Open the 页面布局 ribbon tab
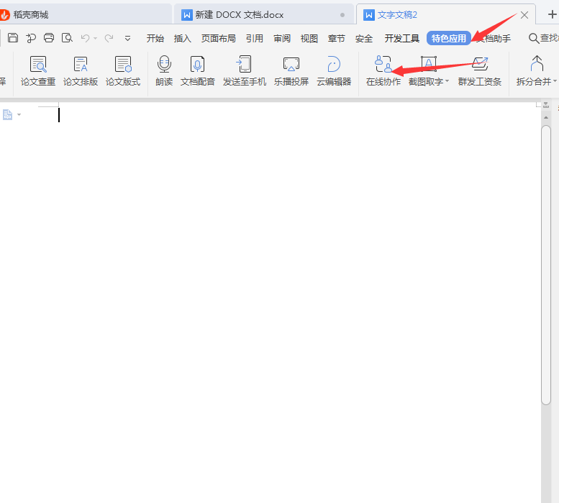The image size is (562, 503). [218, 38]
